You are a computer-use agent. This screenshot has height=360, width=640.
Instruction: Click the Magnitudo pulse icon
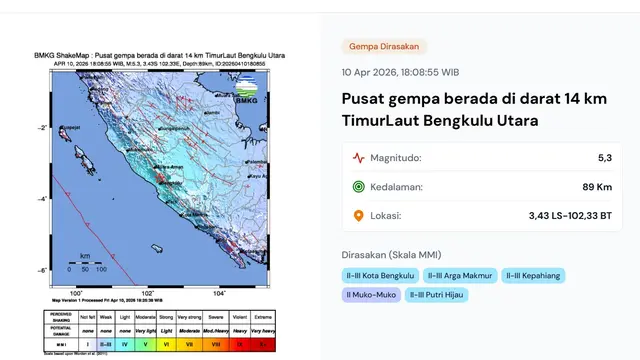[358, 158]
